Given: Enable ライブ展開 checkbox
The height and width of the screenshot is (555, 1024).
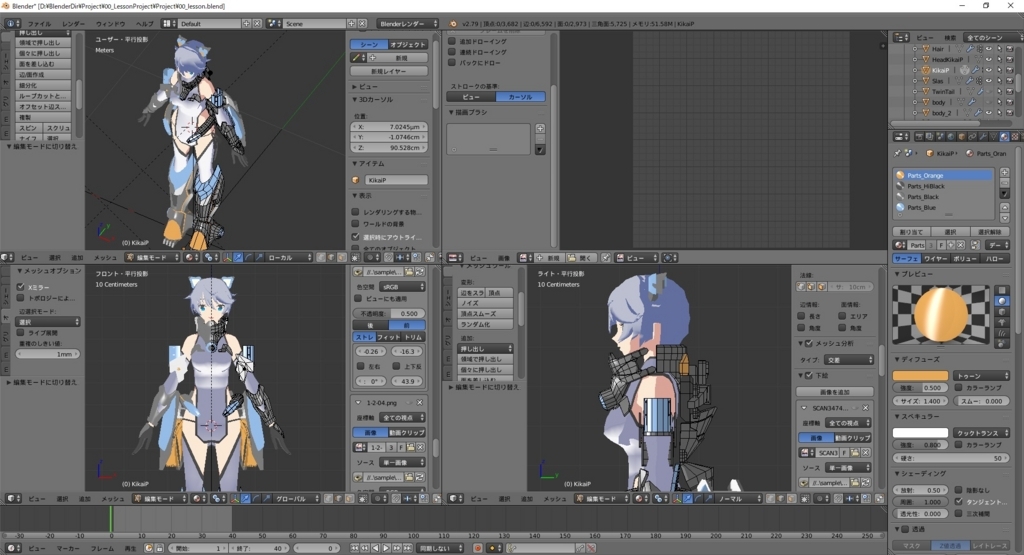Looking at the screenshot, I should tap(20, 332).
